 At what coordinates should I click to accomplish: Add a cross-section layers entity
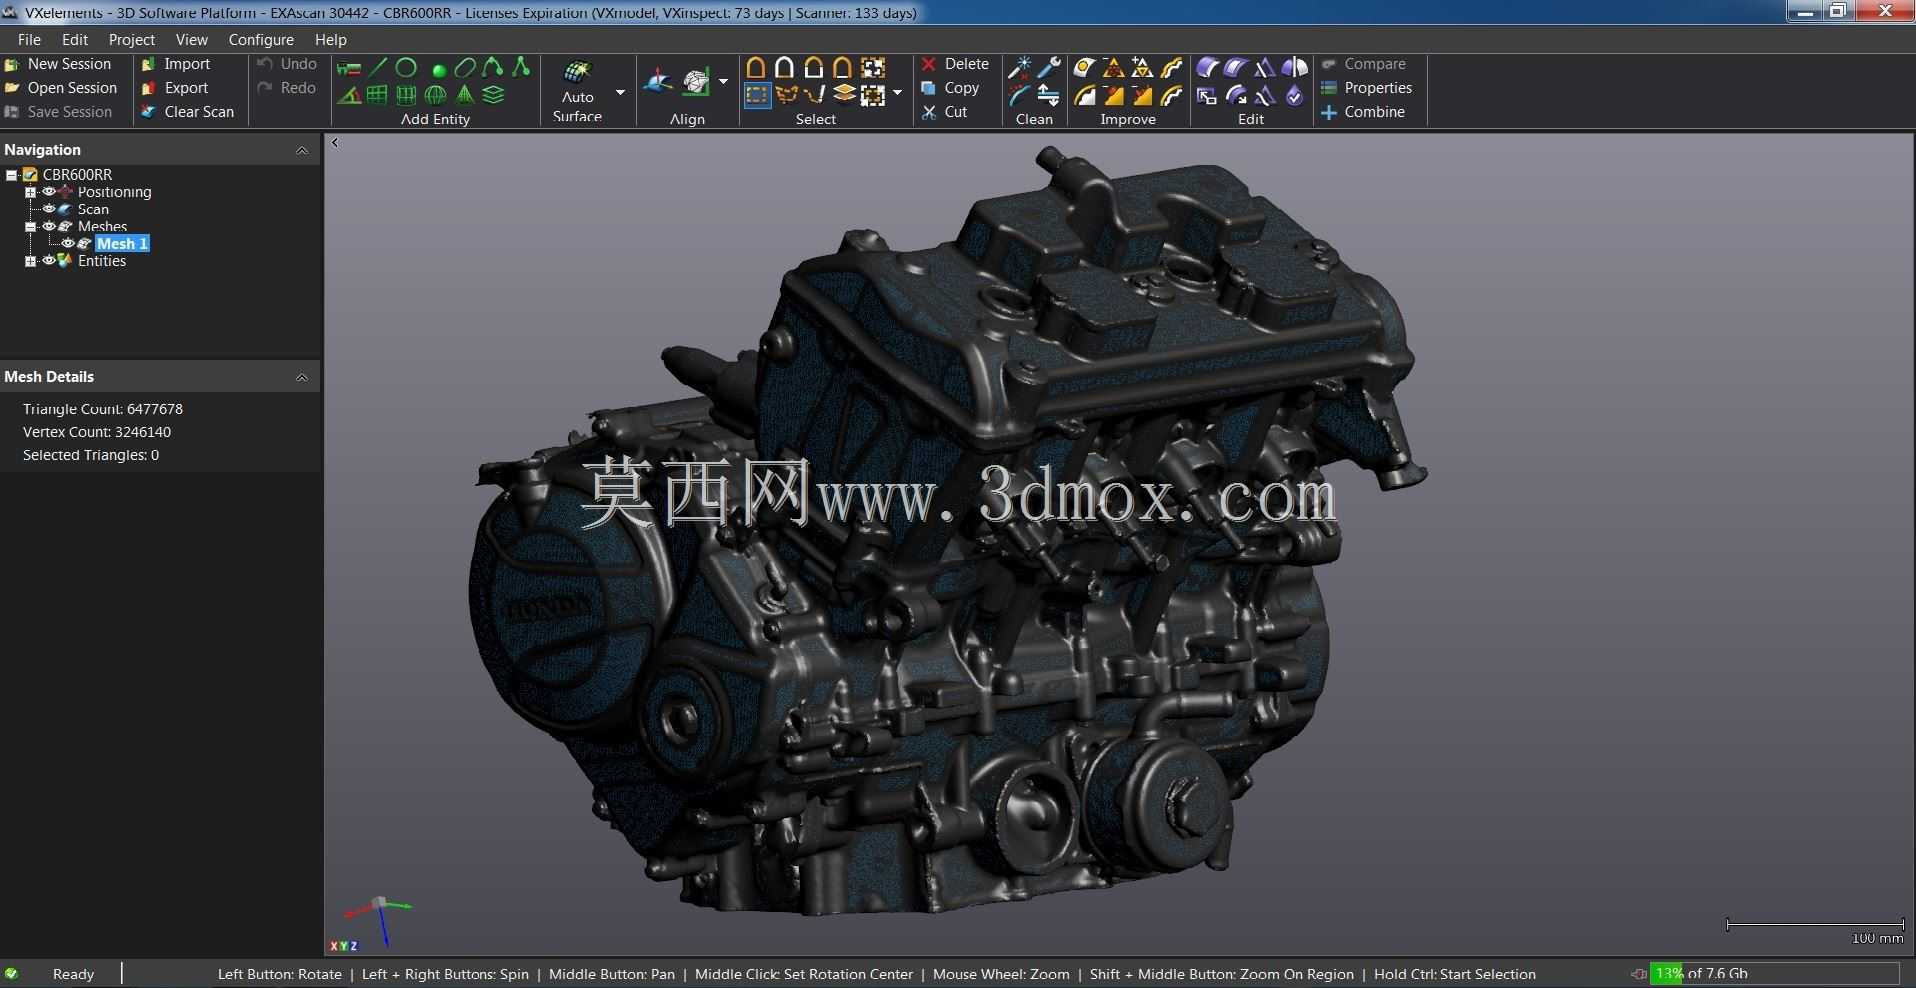[x=493, y=96]
